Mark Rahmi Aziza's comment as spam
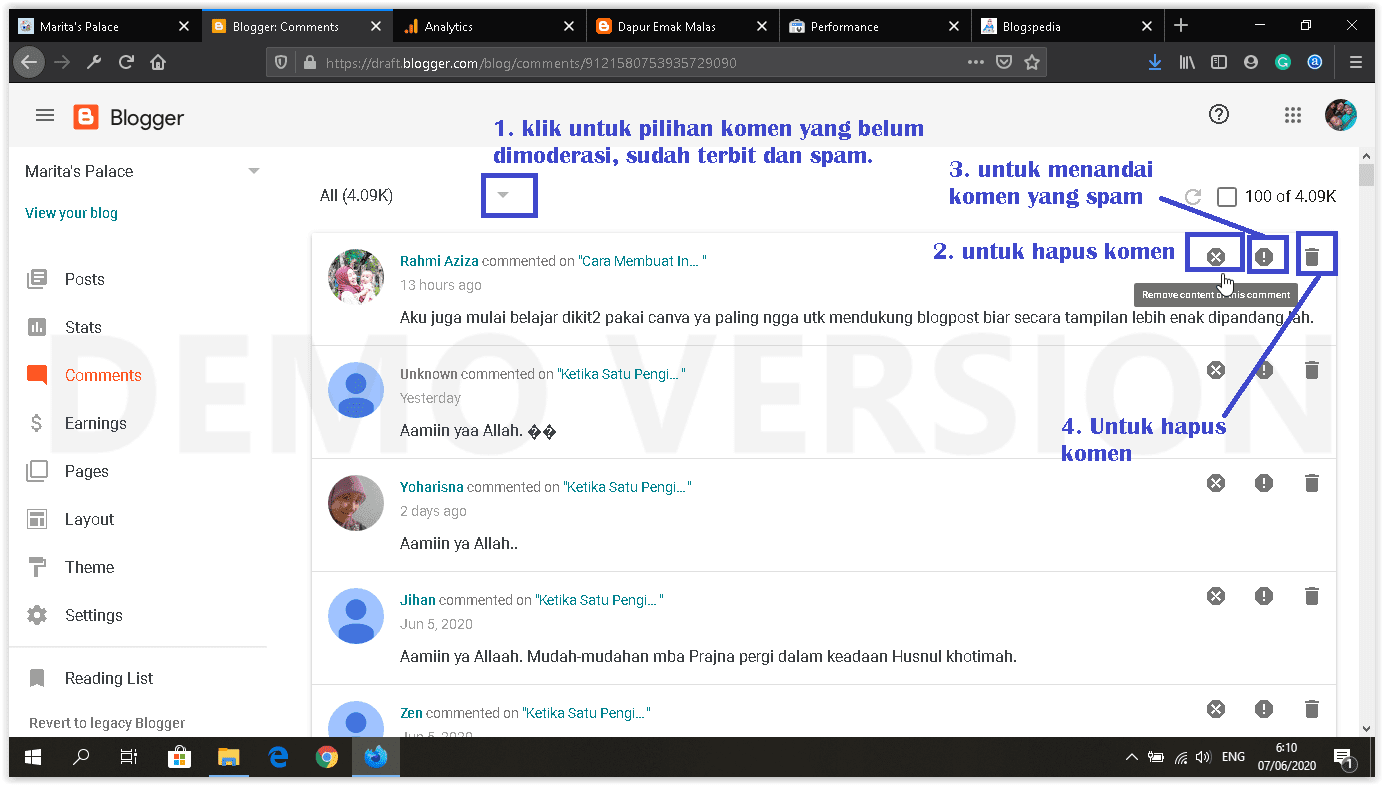1383x785 pixels. (x=1264, y=257)
